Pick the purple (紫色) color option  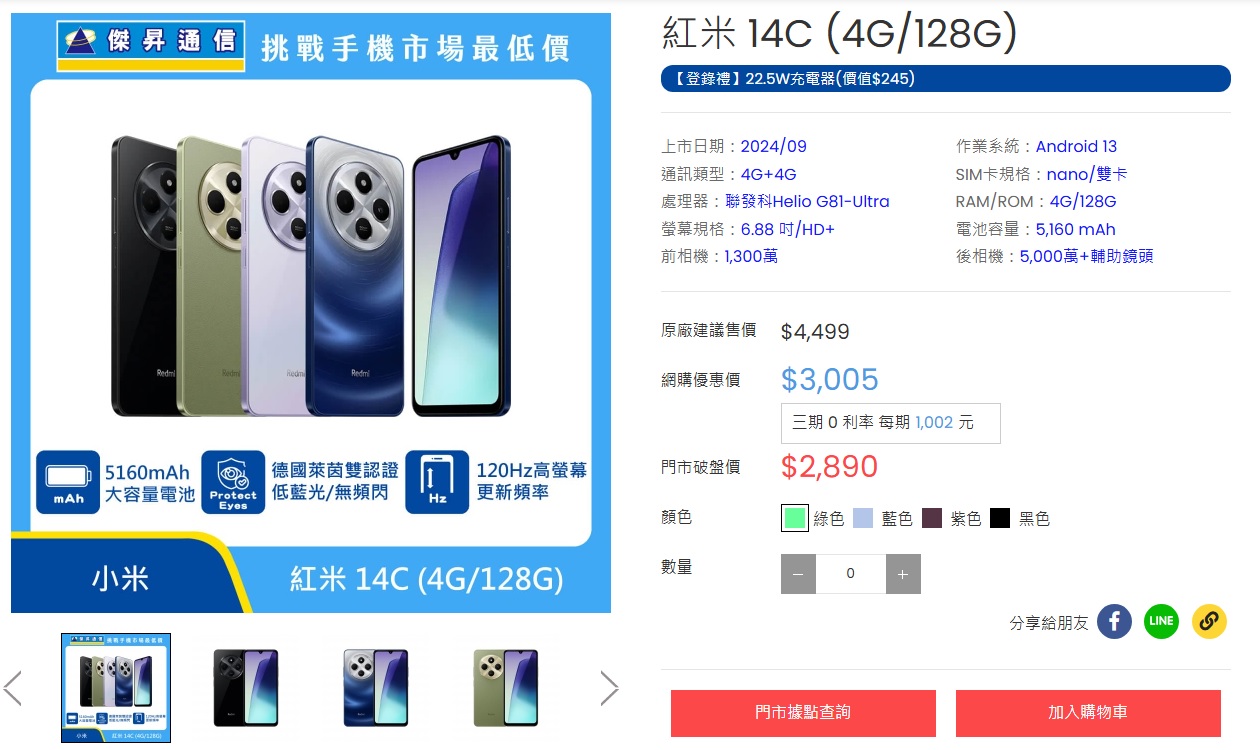pyautogui.click(x=932, y=518)
